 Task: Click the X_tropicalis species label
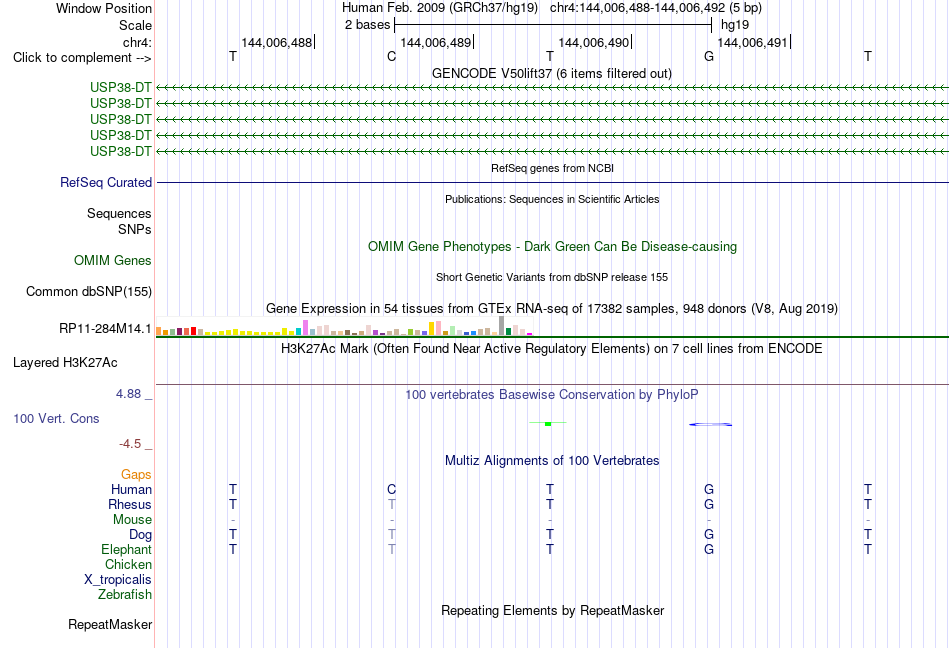pyautogui.click(x=118, y=580)
